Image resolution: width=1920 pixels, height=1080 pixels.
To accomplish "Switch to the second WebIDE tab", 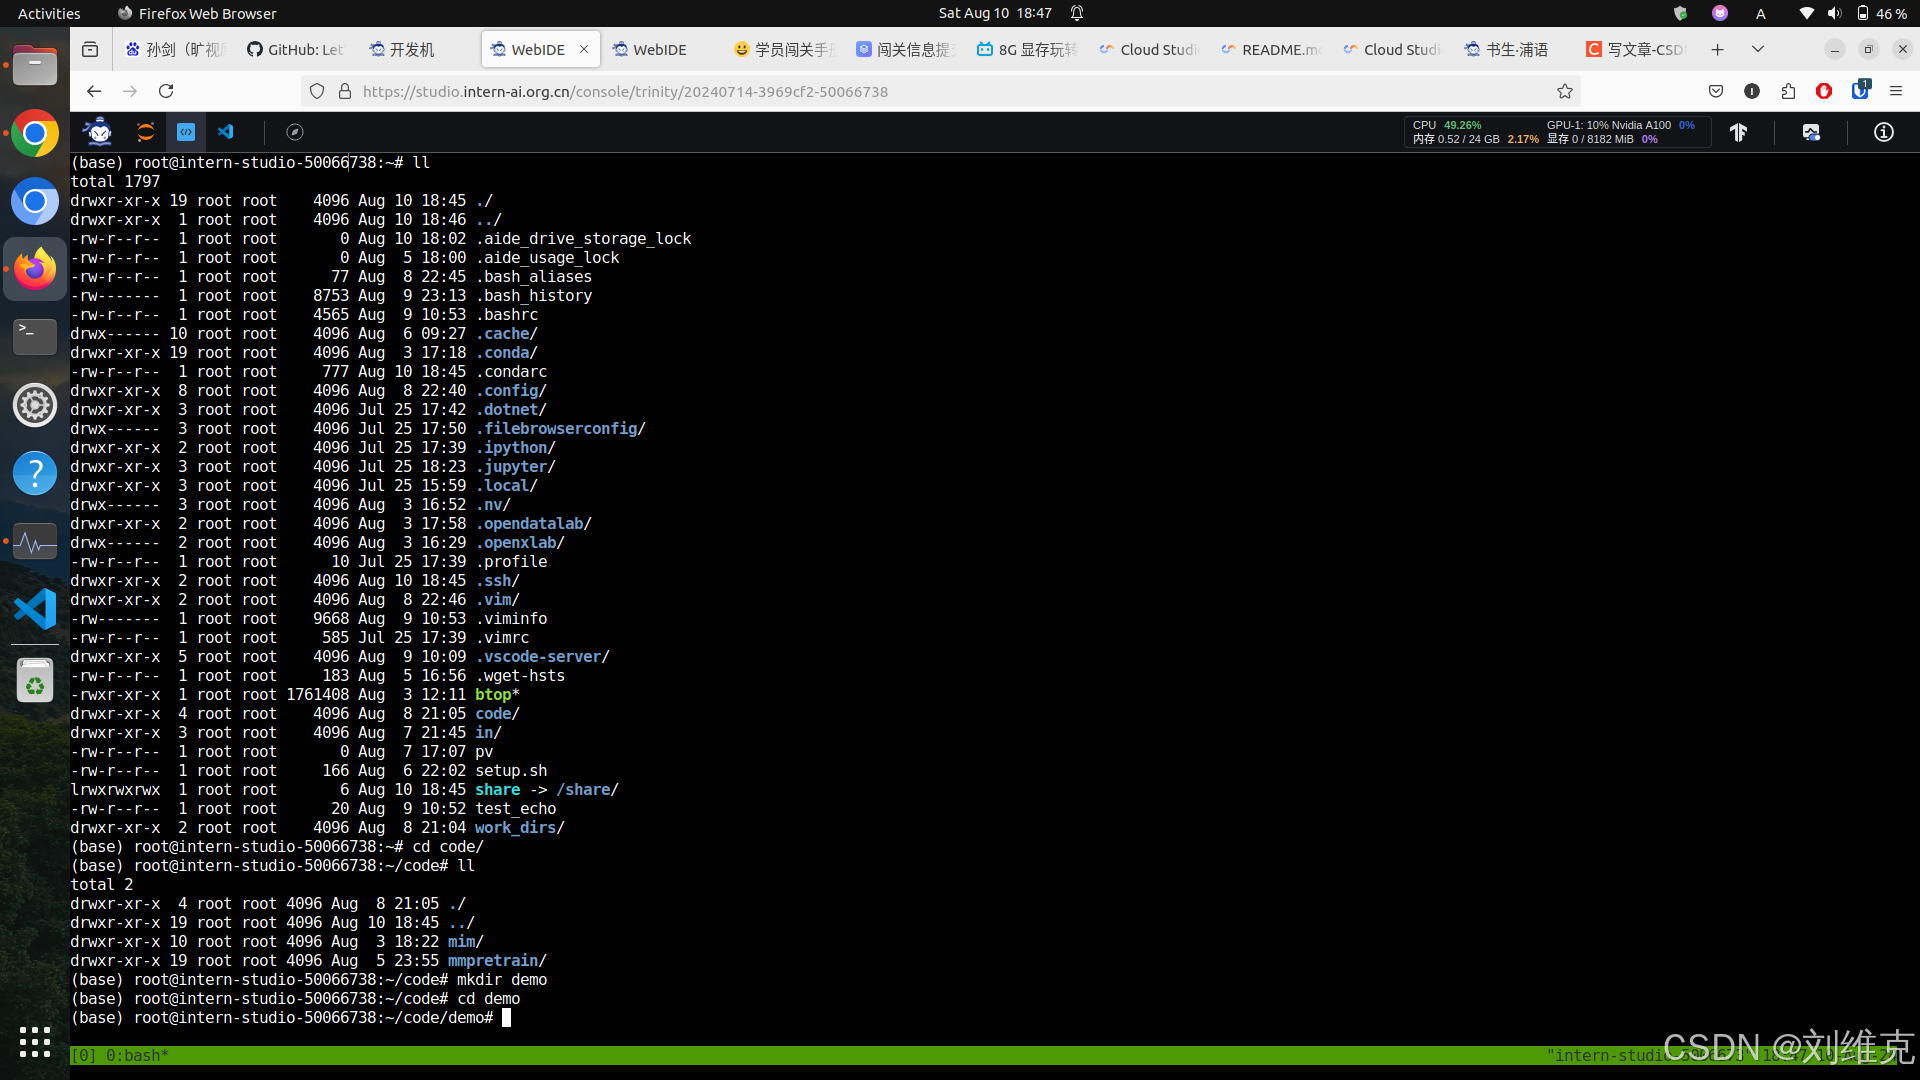I will click(660, 49).
